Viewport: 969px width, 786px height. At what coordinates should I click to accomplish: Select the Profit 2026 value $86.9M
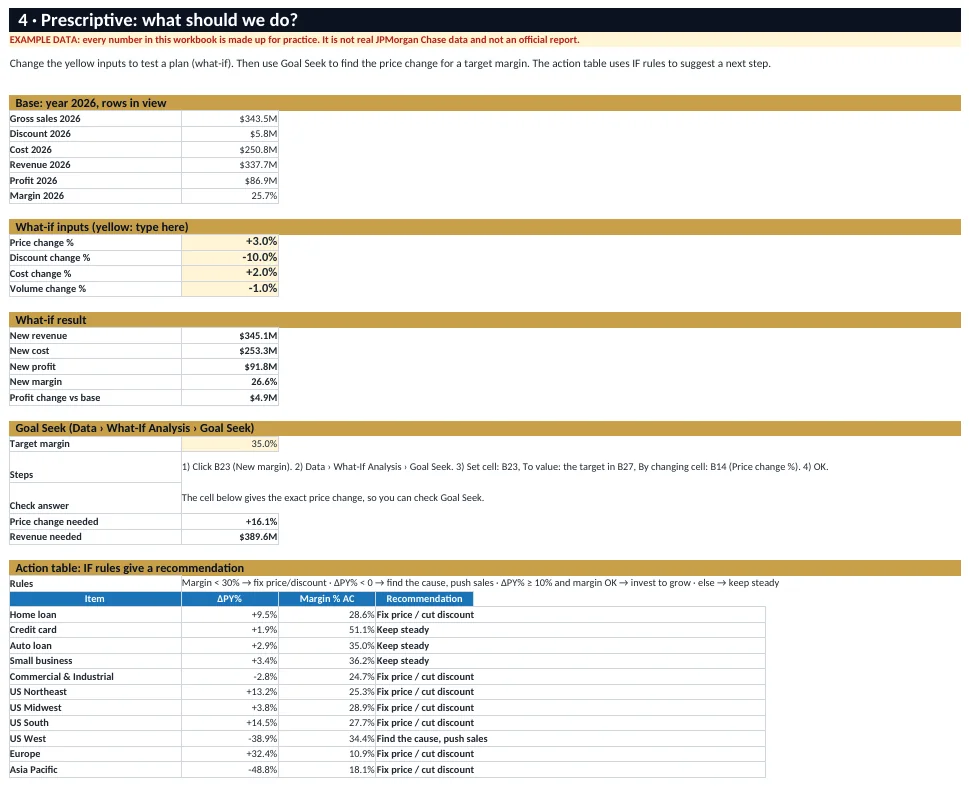point(230,180)
